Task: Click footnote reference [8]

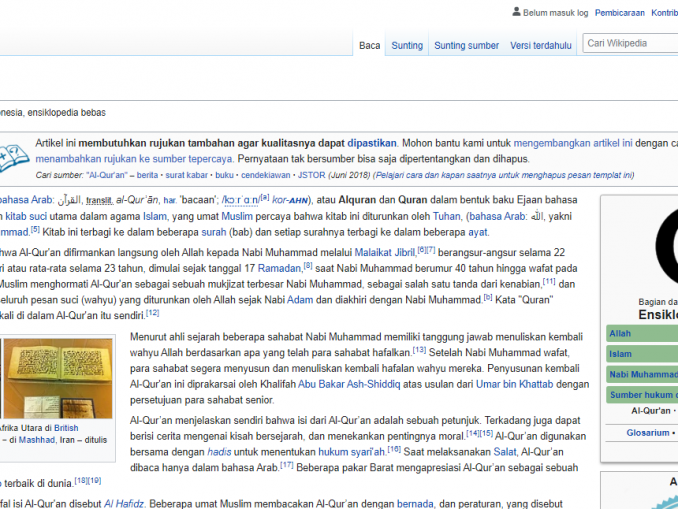Action: coord(307,266)
